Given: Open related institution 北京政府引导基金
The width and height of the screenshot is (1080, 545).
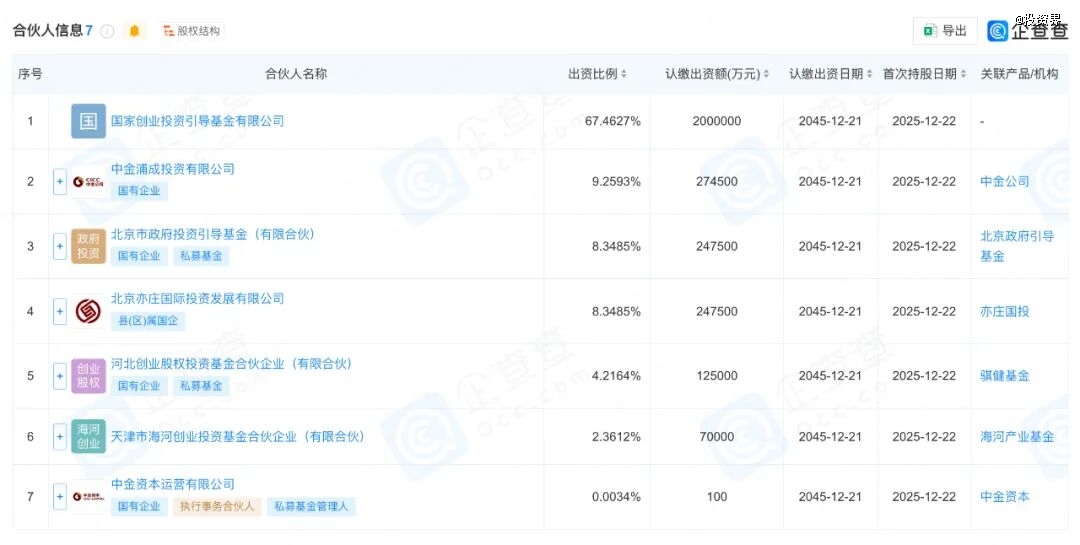Looking at the screenshot, I should click(1017, 246).
